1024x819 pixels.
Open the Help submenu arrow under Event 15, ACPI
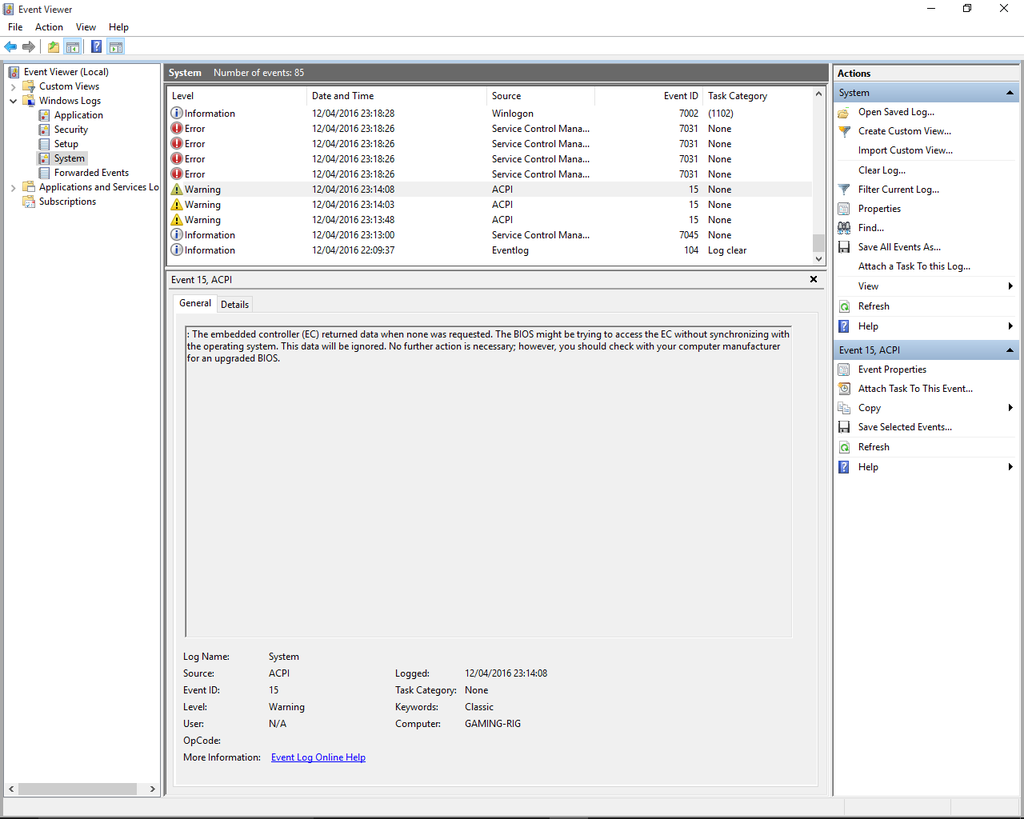(1010, 466)
